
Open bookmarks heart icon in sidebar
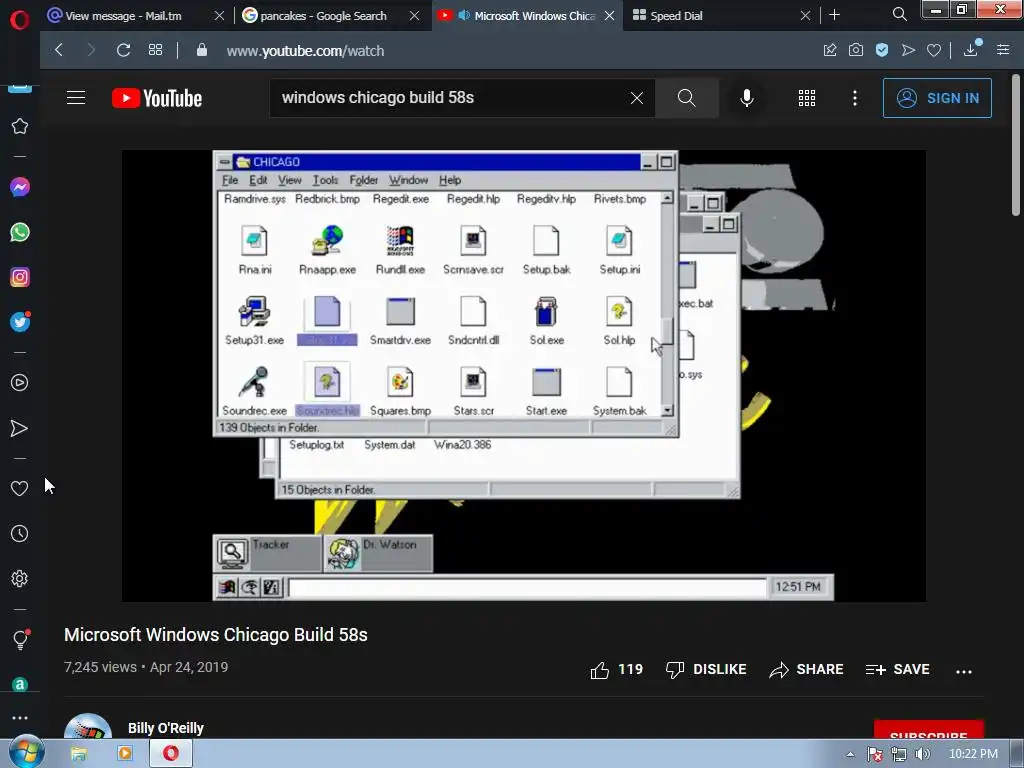point(20,488)
